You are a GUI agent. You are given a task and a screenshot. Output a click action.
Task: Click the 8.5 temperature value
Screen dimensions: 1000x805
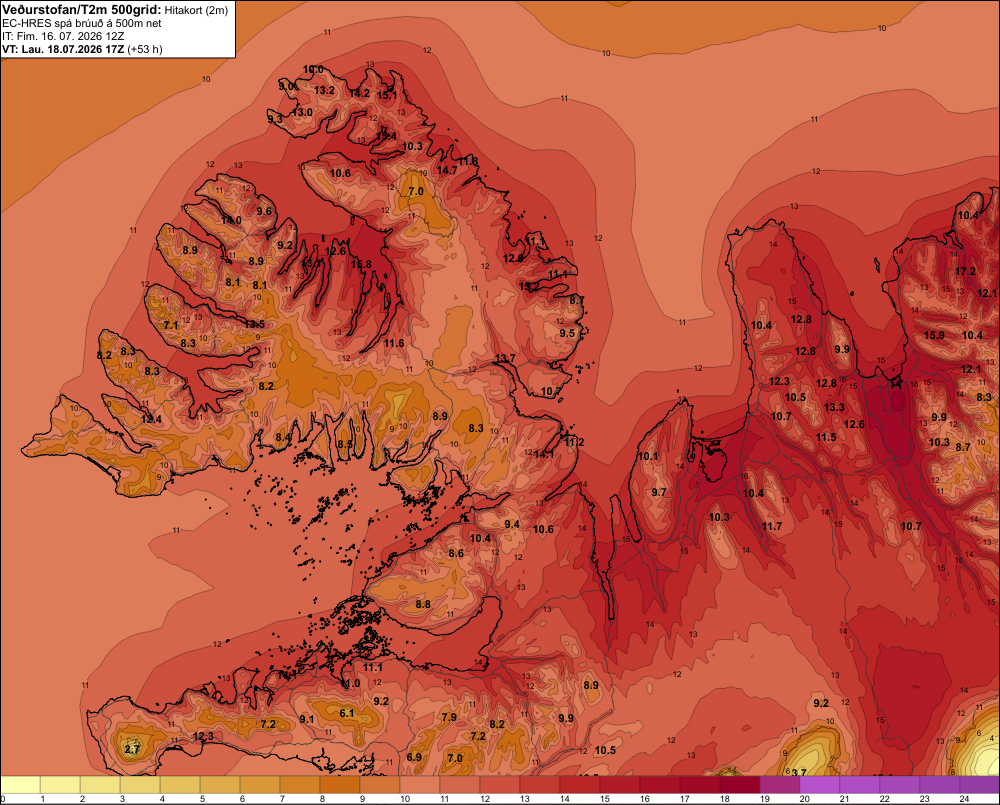345,444
